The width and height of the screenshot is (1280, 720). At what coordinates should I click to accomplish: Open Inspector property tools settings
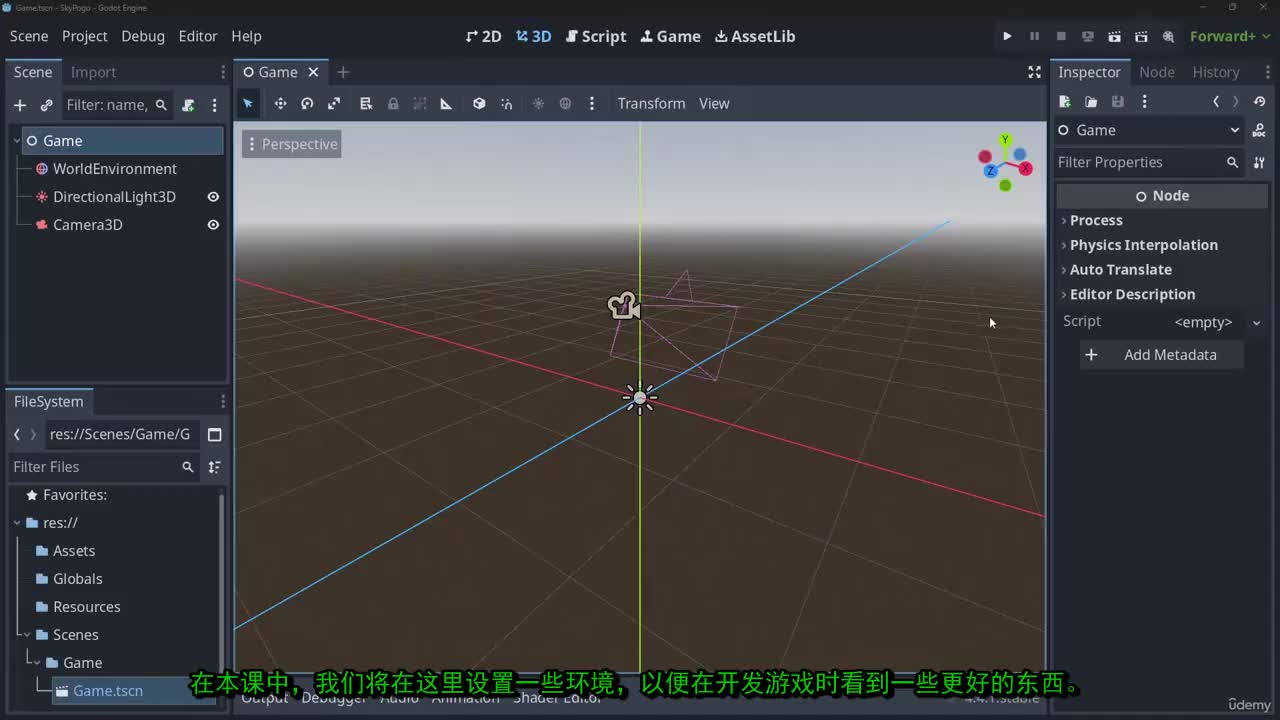1259,162
